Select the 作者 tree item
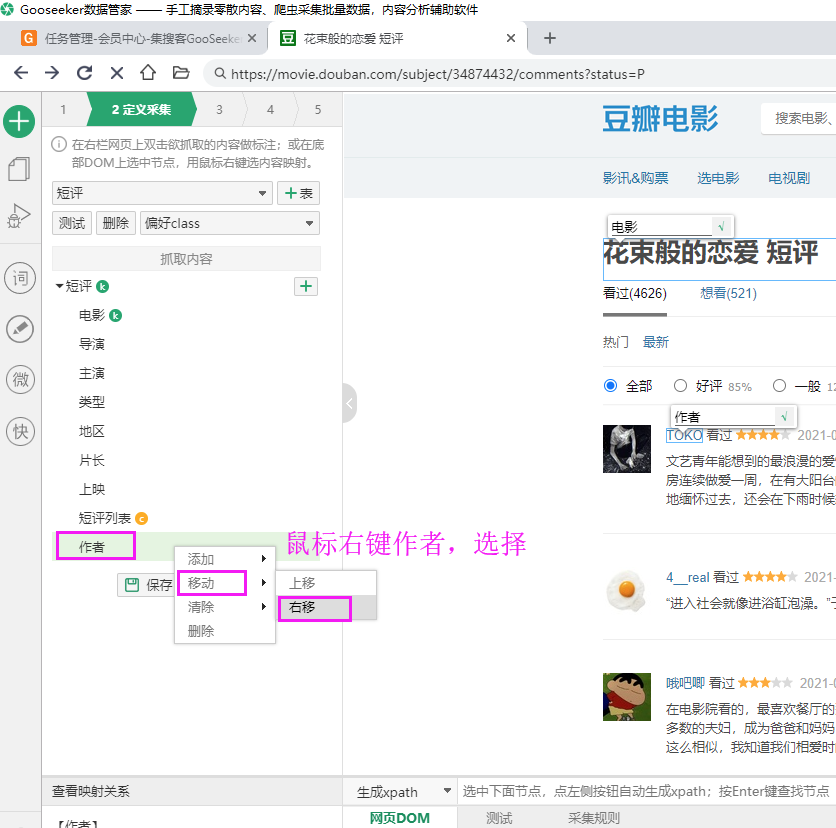 tap(92, 547)
